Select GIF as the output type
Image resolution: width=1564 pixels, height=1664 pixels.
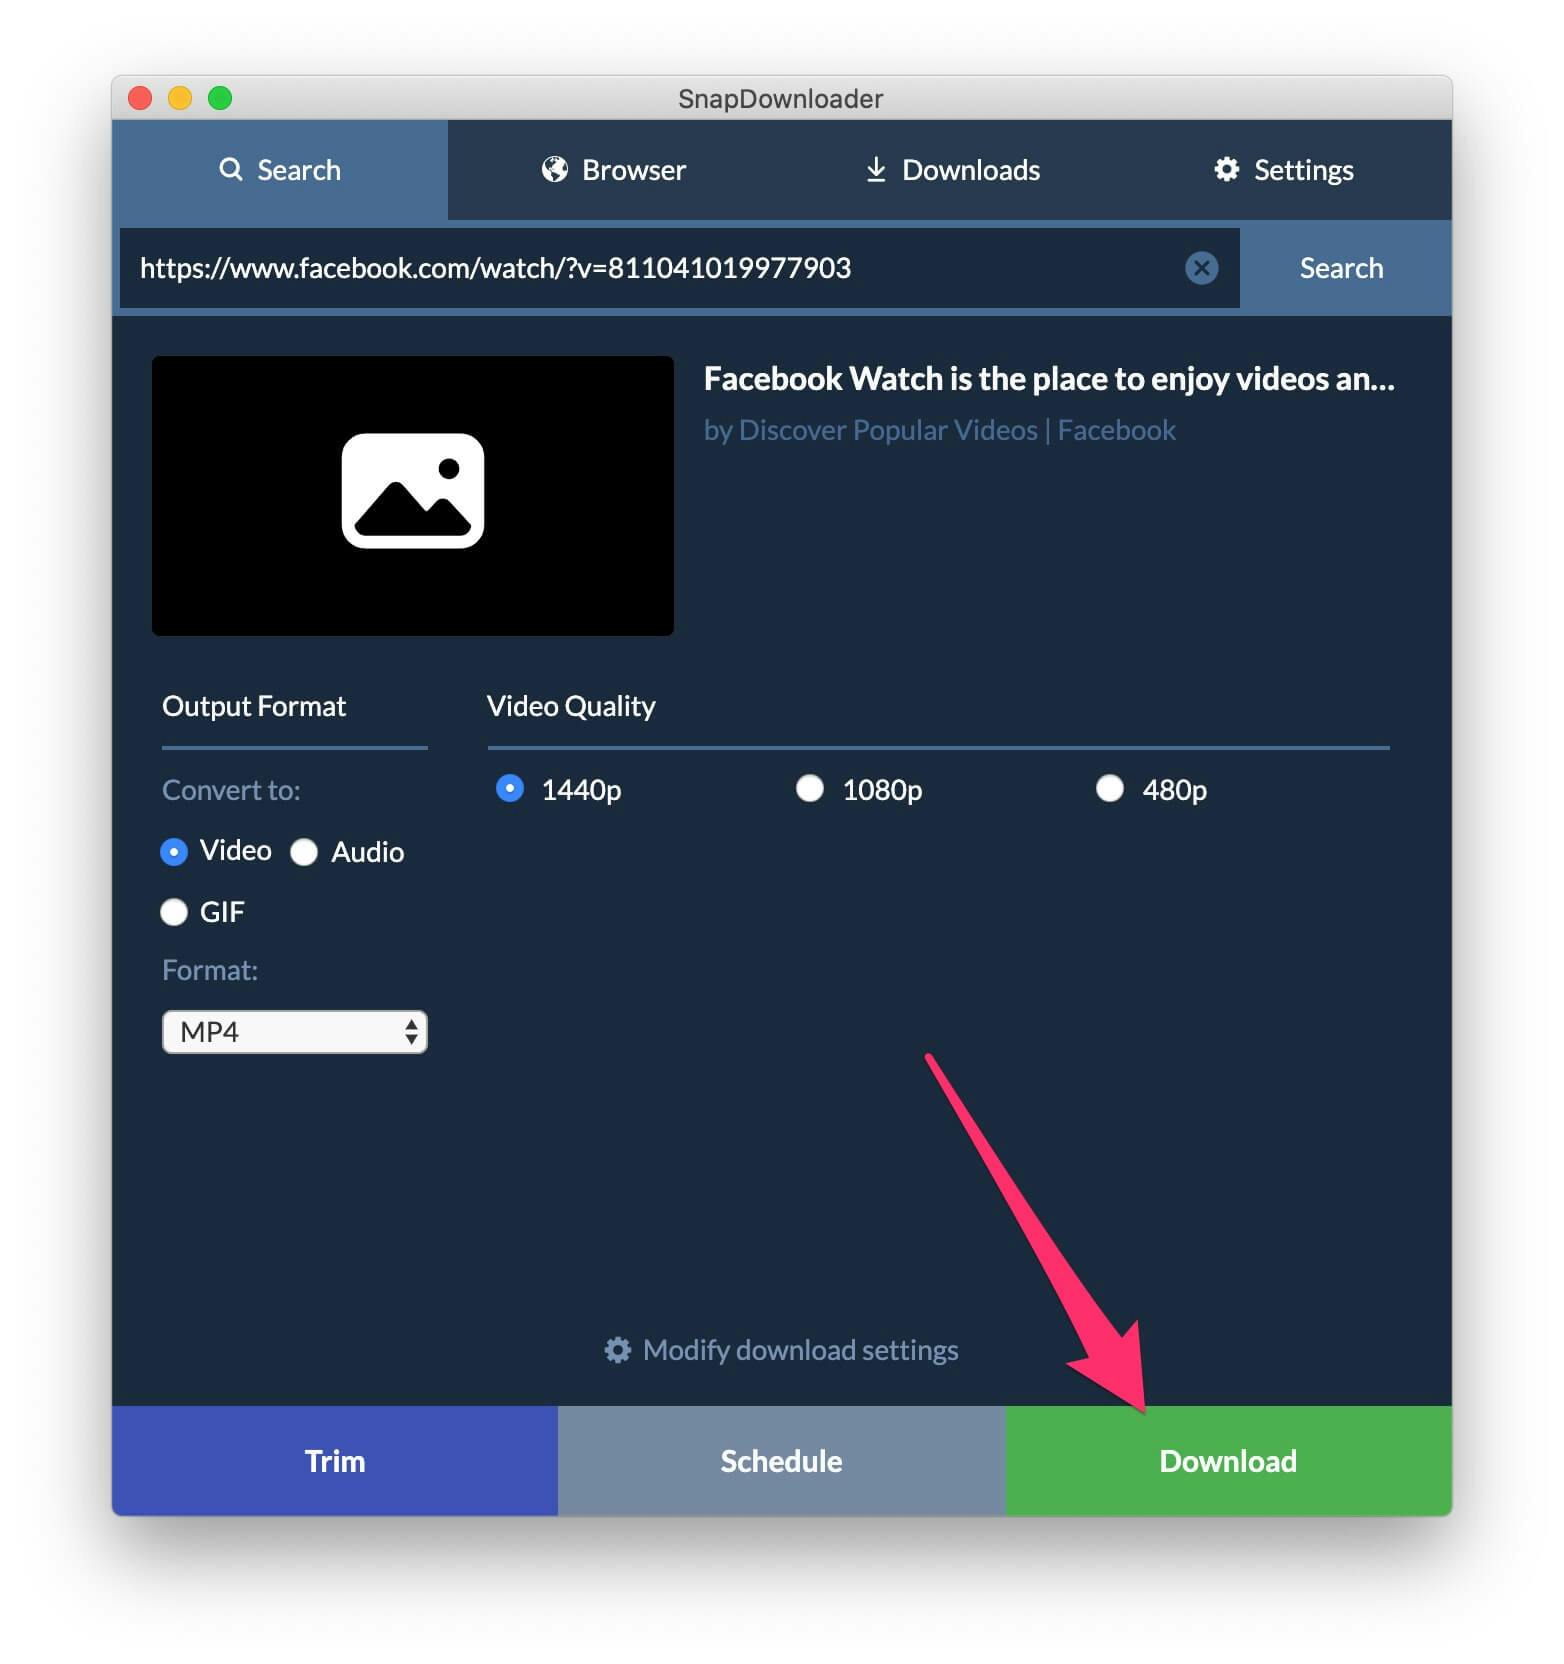pyautogui.click(x=174, y=912)
